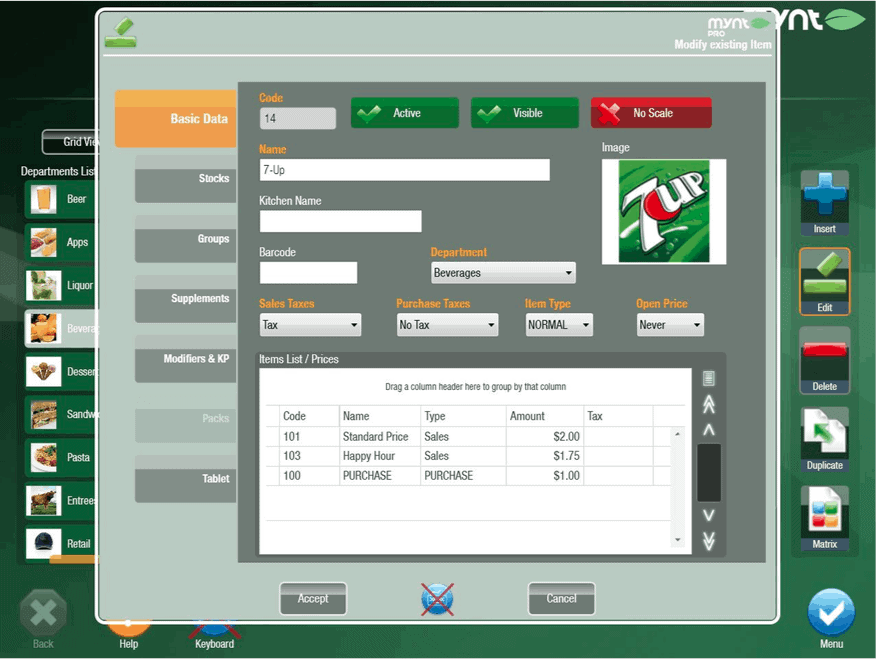The image size is (876, 659).
Task: Open the Purchase Taxes dropdown
Action: click(447, 325)
